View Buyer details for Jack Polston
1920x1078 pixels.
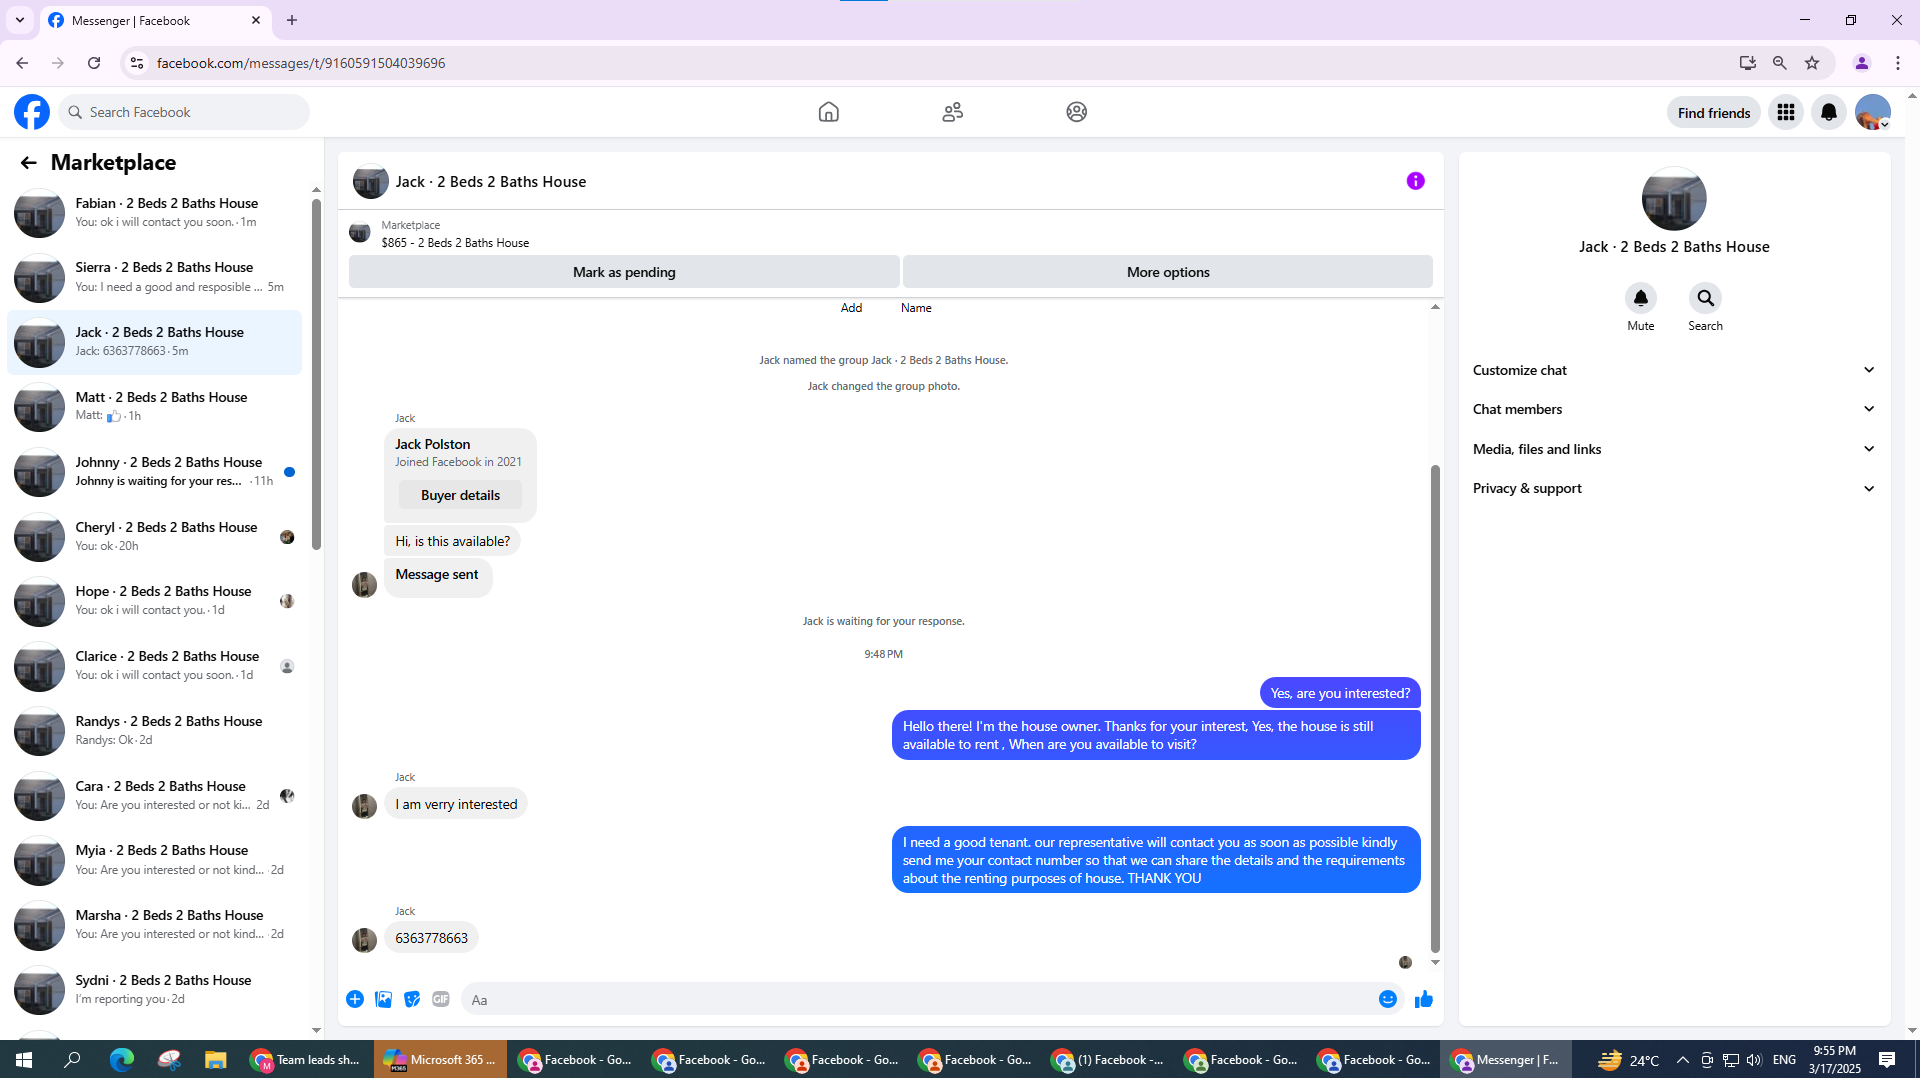pyautogui.click(x=460, y=495)
